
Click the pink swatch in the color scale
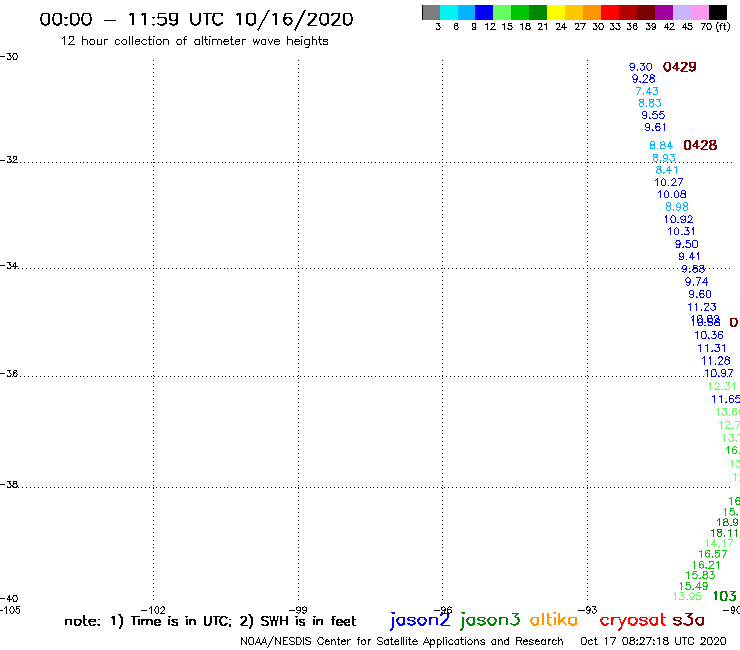pyautogui.click(x=699, y=12)
